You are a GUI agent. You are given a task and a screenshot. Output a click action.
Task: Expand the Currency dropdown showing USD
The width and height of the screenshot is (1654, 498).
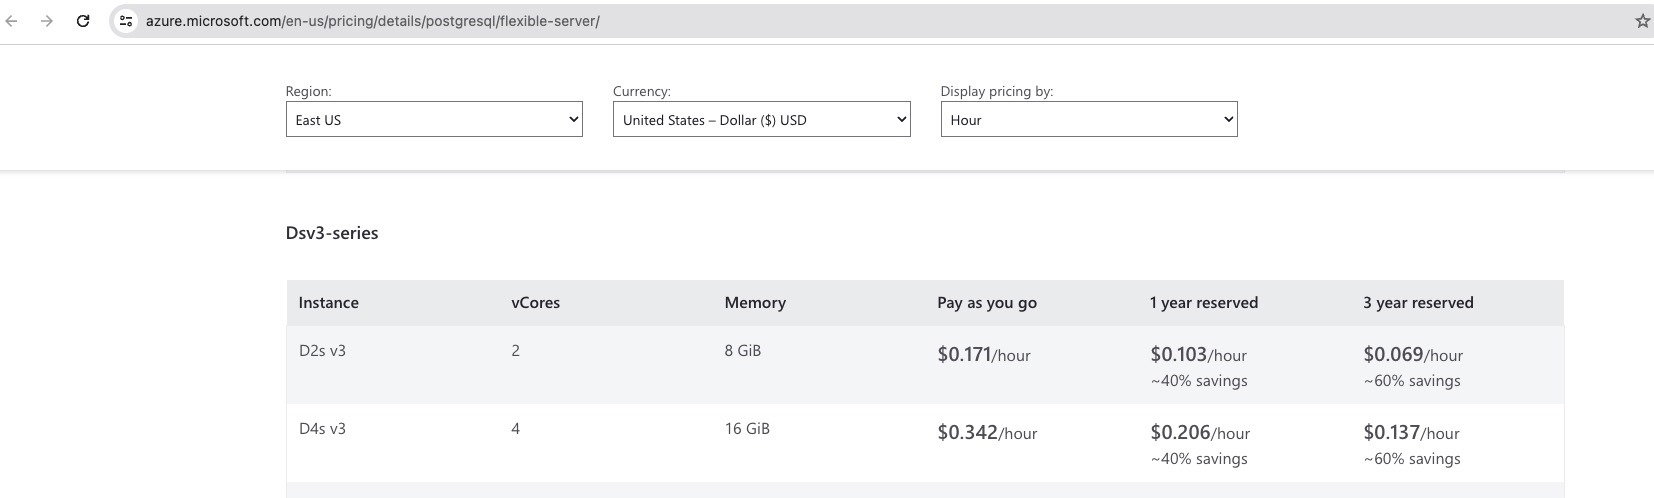pyautogui.click(x=761, y=119)
